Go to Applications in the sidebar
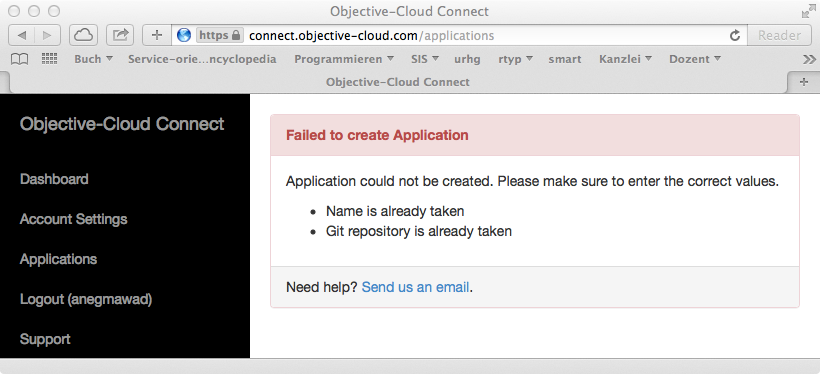The width and height of the screenshot is (820, 374). 58,259
